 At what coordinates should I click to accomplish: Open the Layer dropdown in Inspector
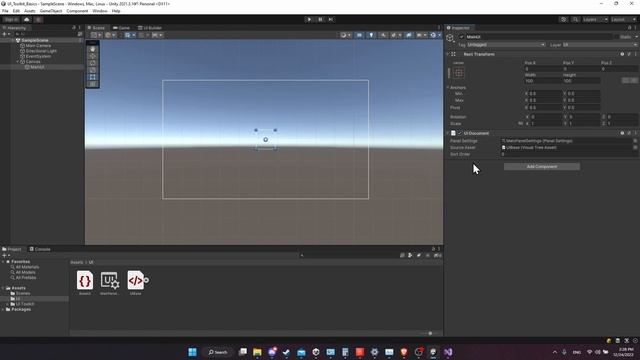tap(600, 45)
